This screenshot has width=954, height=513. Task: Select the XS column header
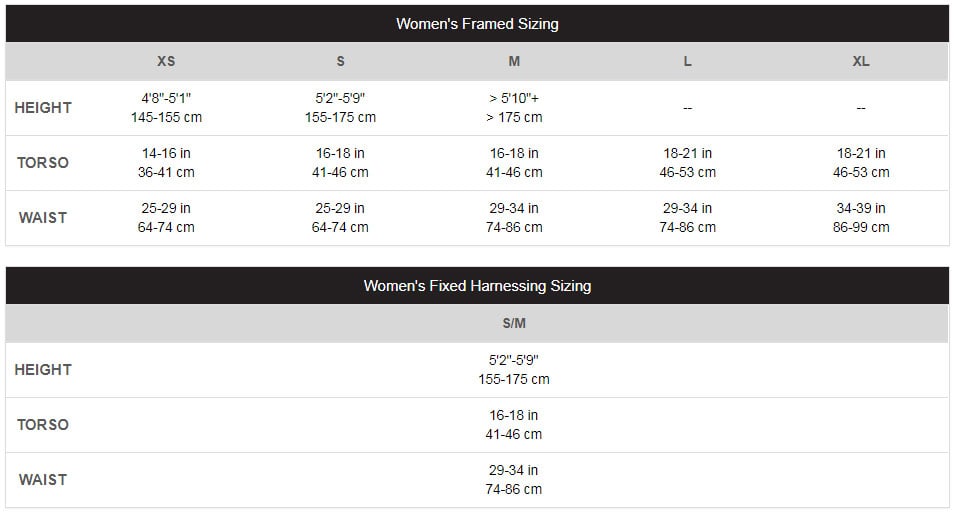point(166,61)
